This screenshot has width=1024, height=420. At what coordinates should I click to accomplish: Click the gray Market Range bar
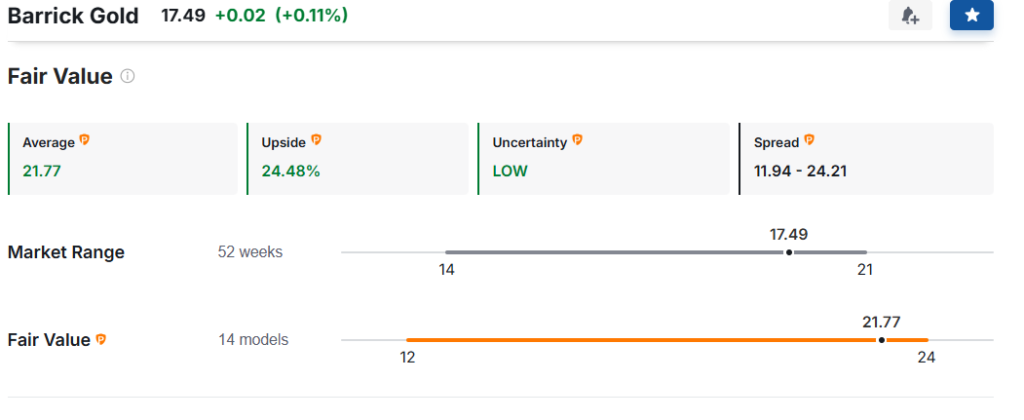(656, 252)
